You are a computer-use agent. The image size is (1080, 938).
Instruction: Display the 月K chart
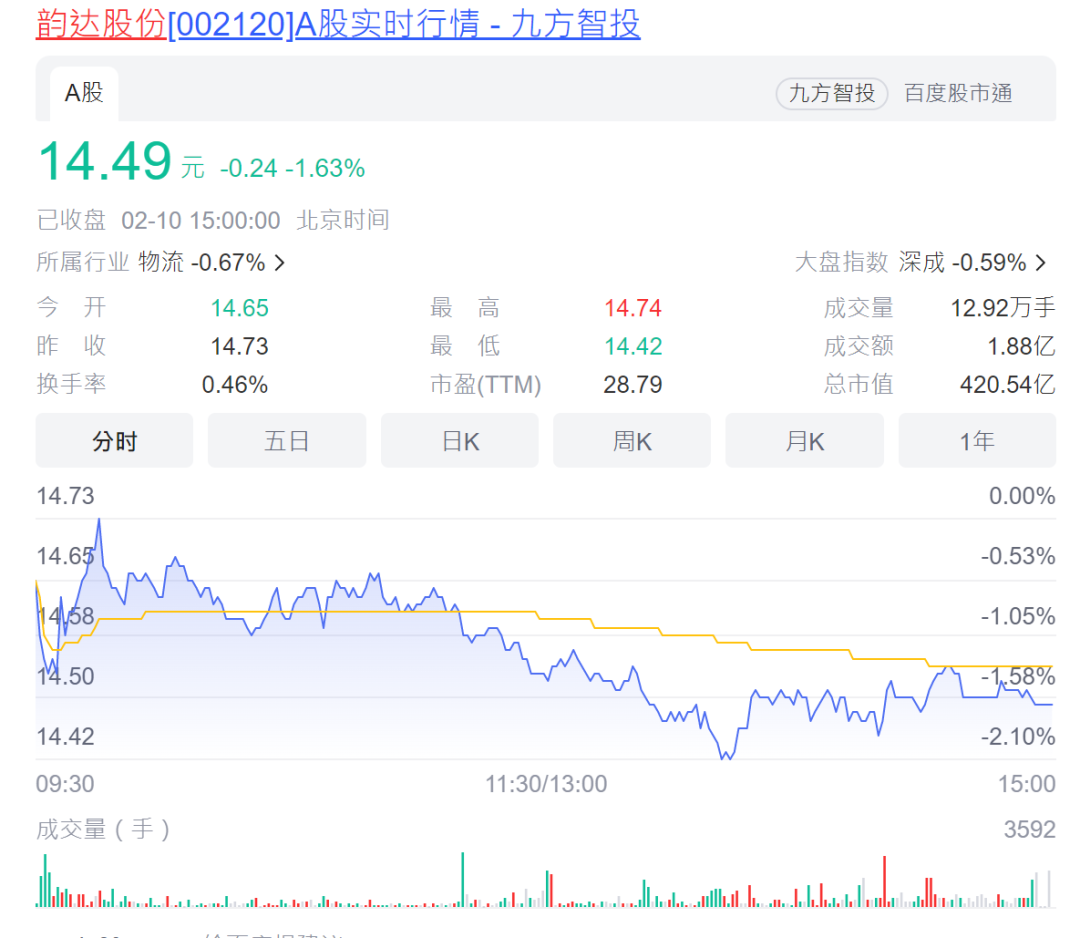[804, 441]
